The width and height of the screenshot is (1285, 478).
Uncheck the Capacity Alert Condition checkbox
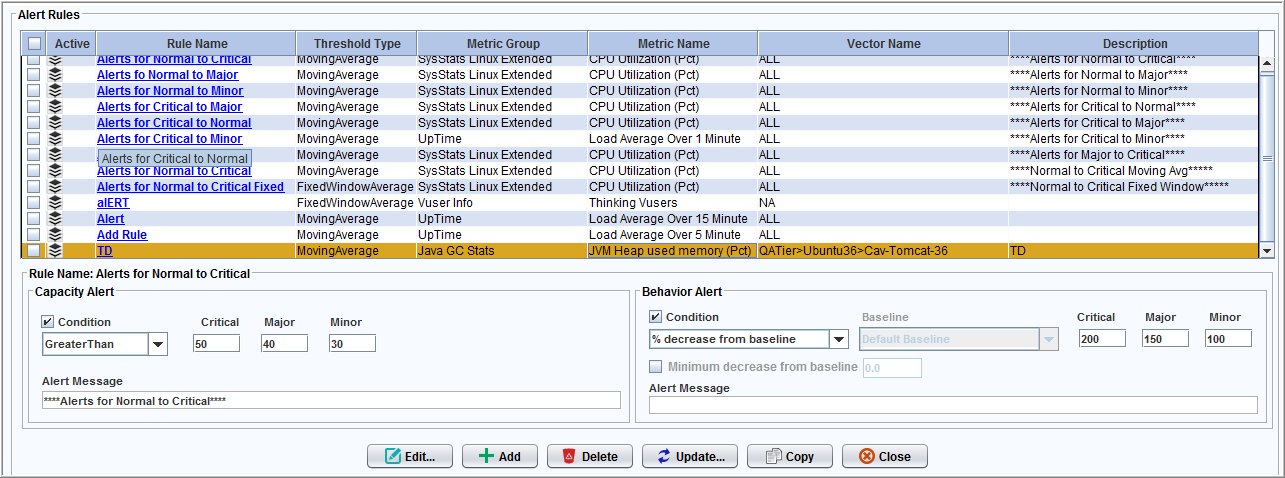click(x=47, y=322)
